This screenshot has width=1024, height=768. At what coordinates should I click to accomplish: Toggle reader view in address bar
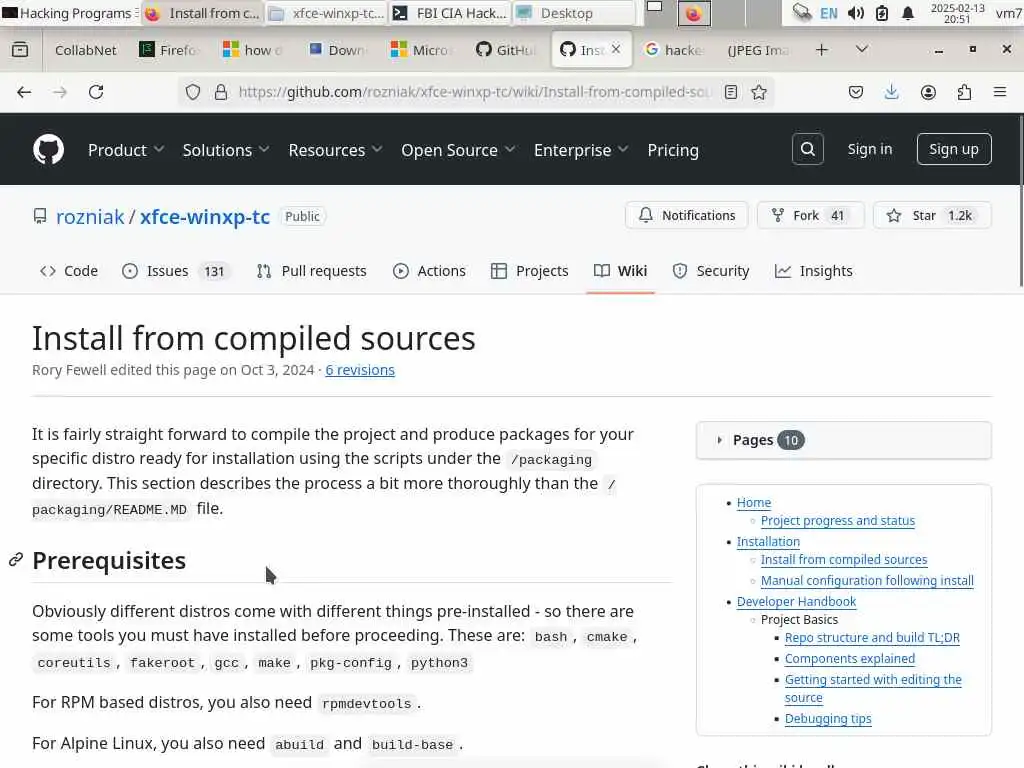tap(731, 92)
